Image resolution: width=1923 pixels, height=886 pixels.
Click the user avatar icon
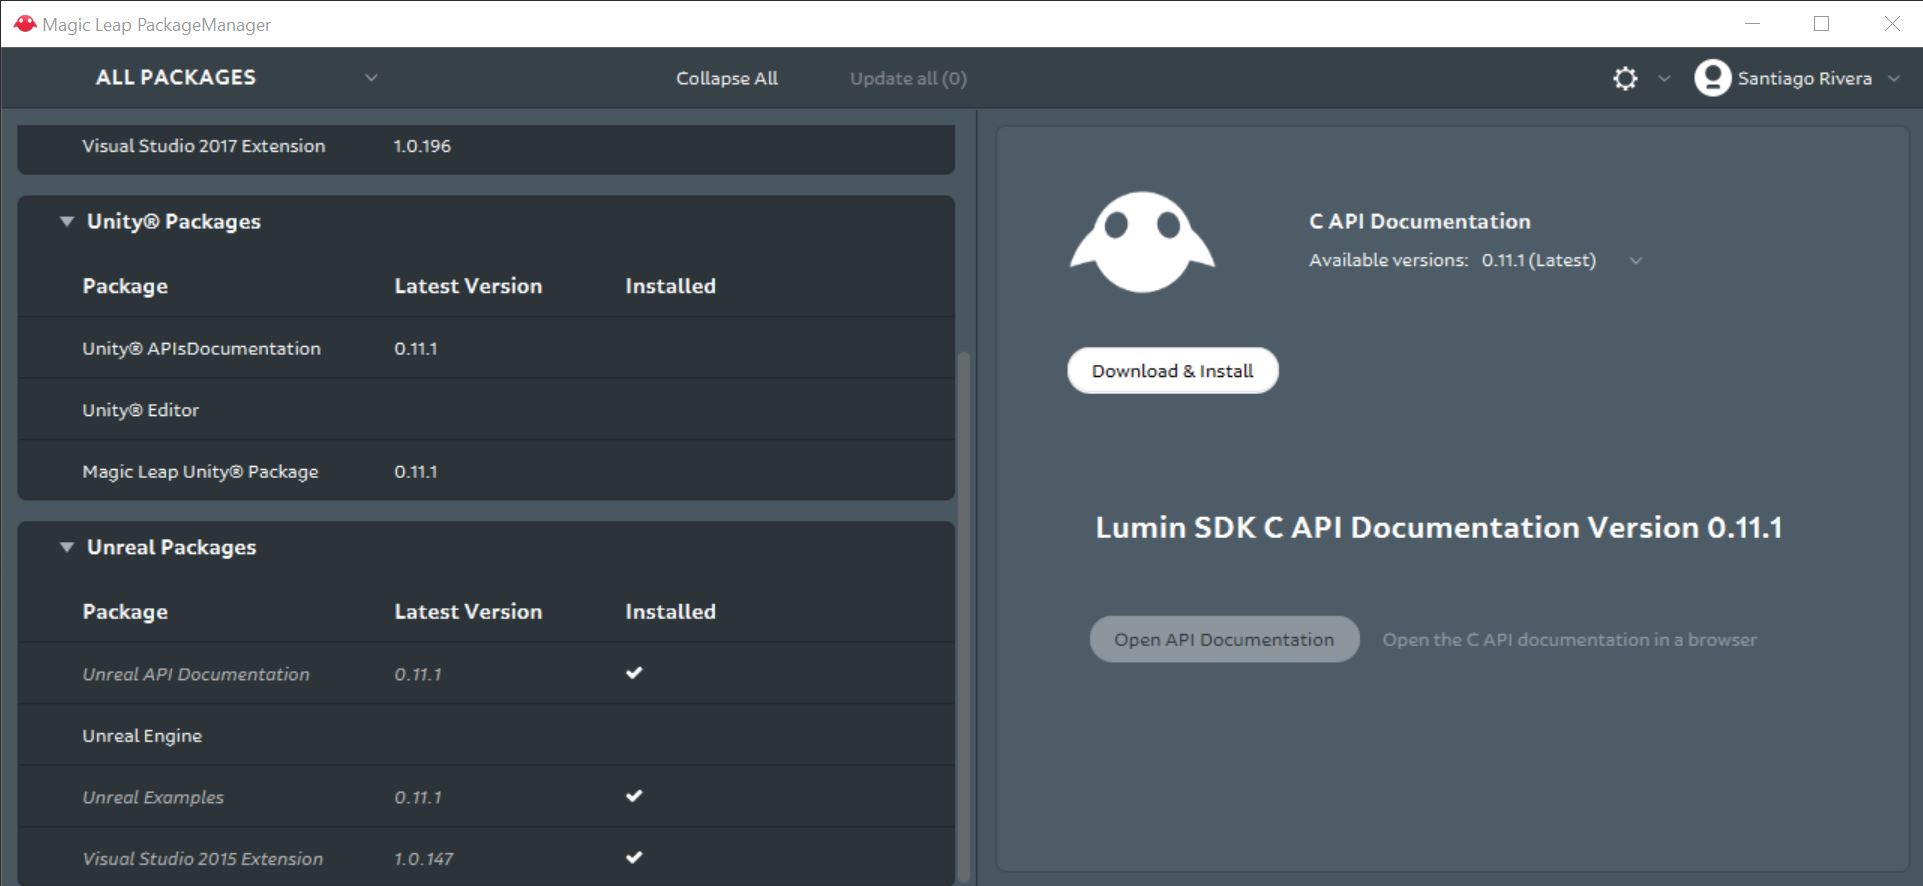pos(1712,78)
